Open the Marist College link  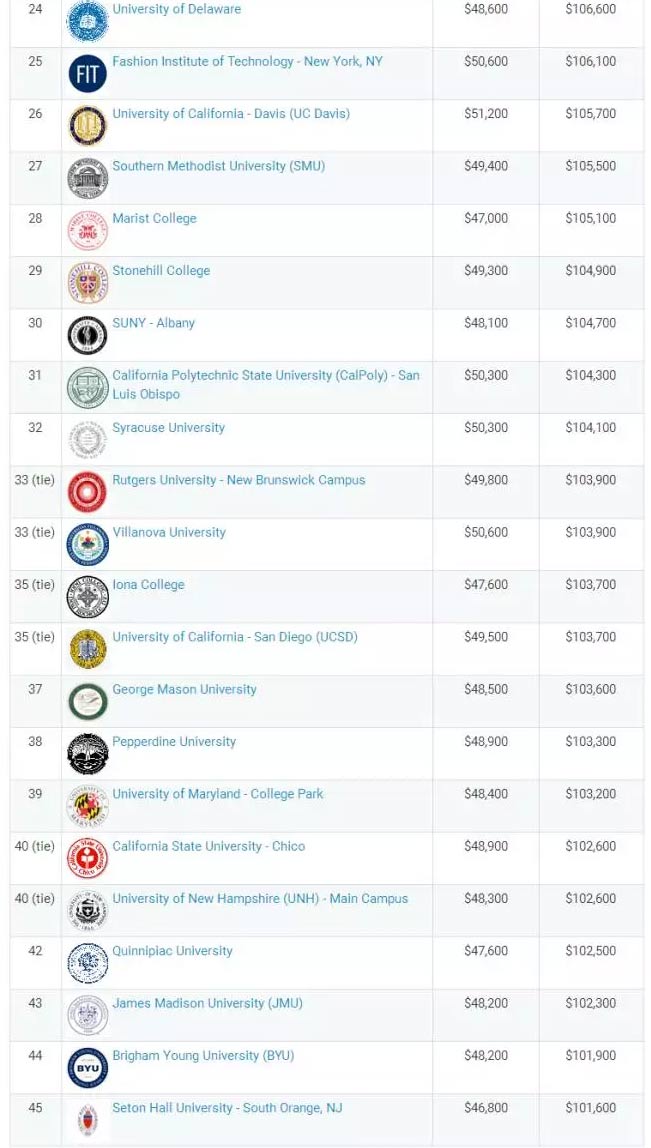click(x=154, y=218)
